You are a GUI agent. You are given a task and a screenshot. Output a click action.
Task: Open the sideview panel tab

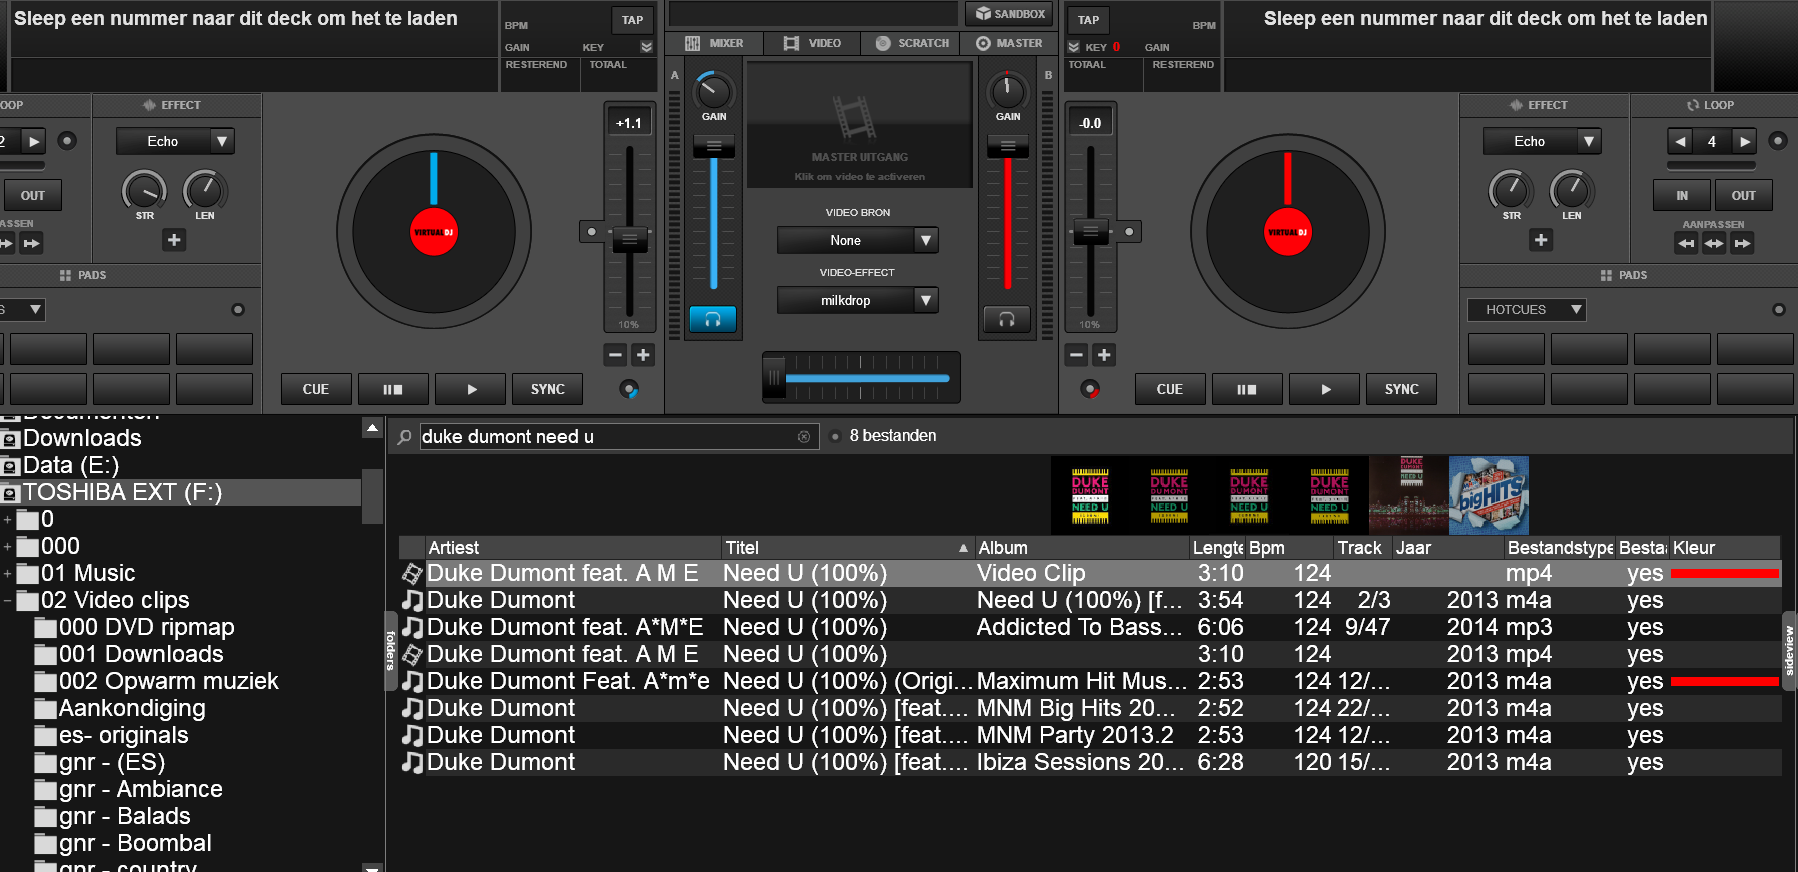(1789, 651)
